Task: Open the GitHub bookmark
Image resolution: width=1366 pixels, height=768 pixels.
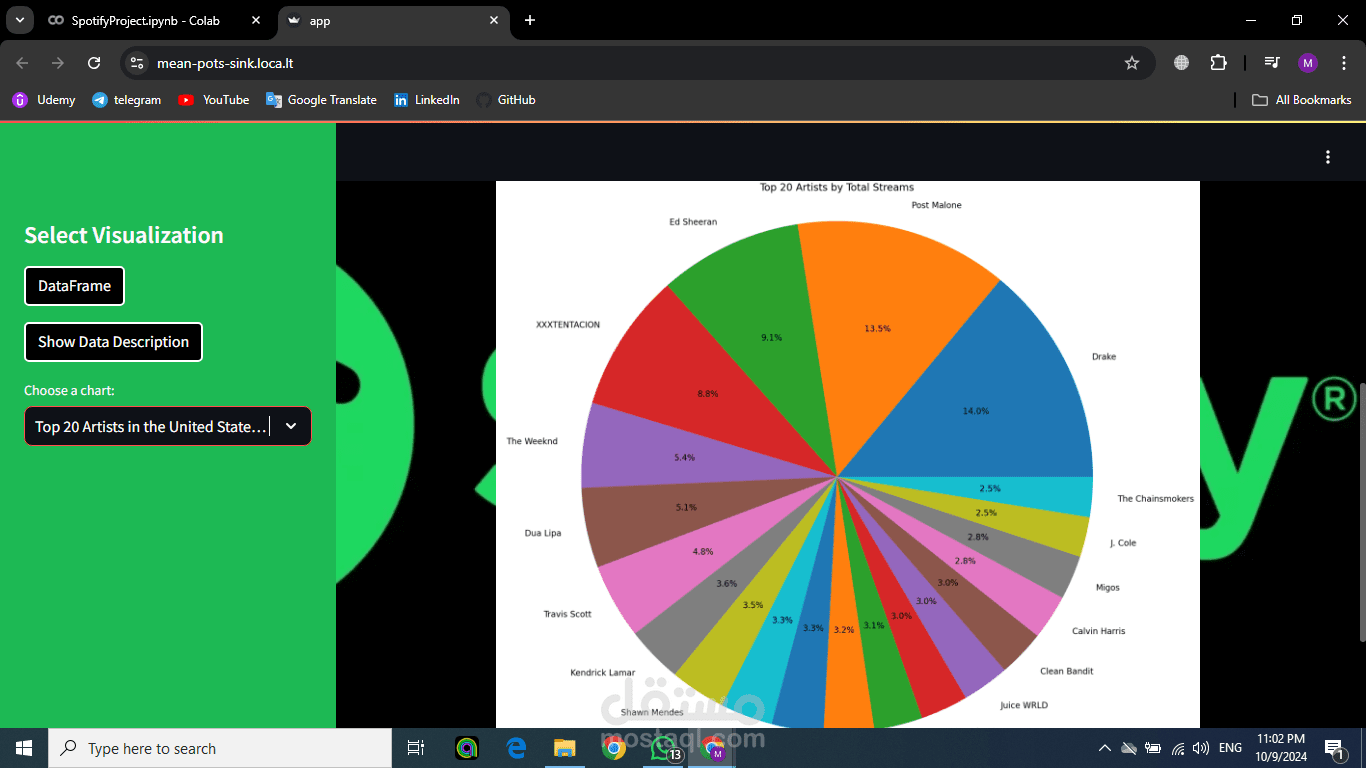Action: [x=506, y=100]
